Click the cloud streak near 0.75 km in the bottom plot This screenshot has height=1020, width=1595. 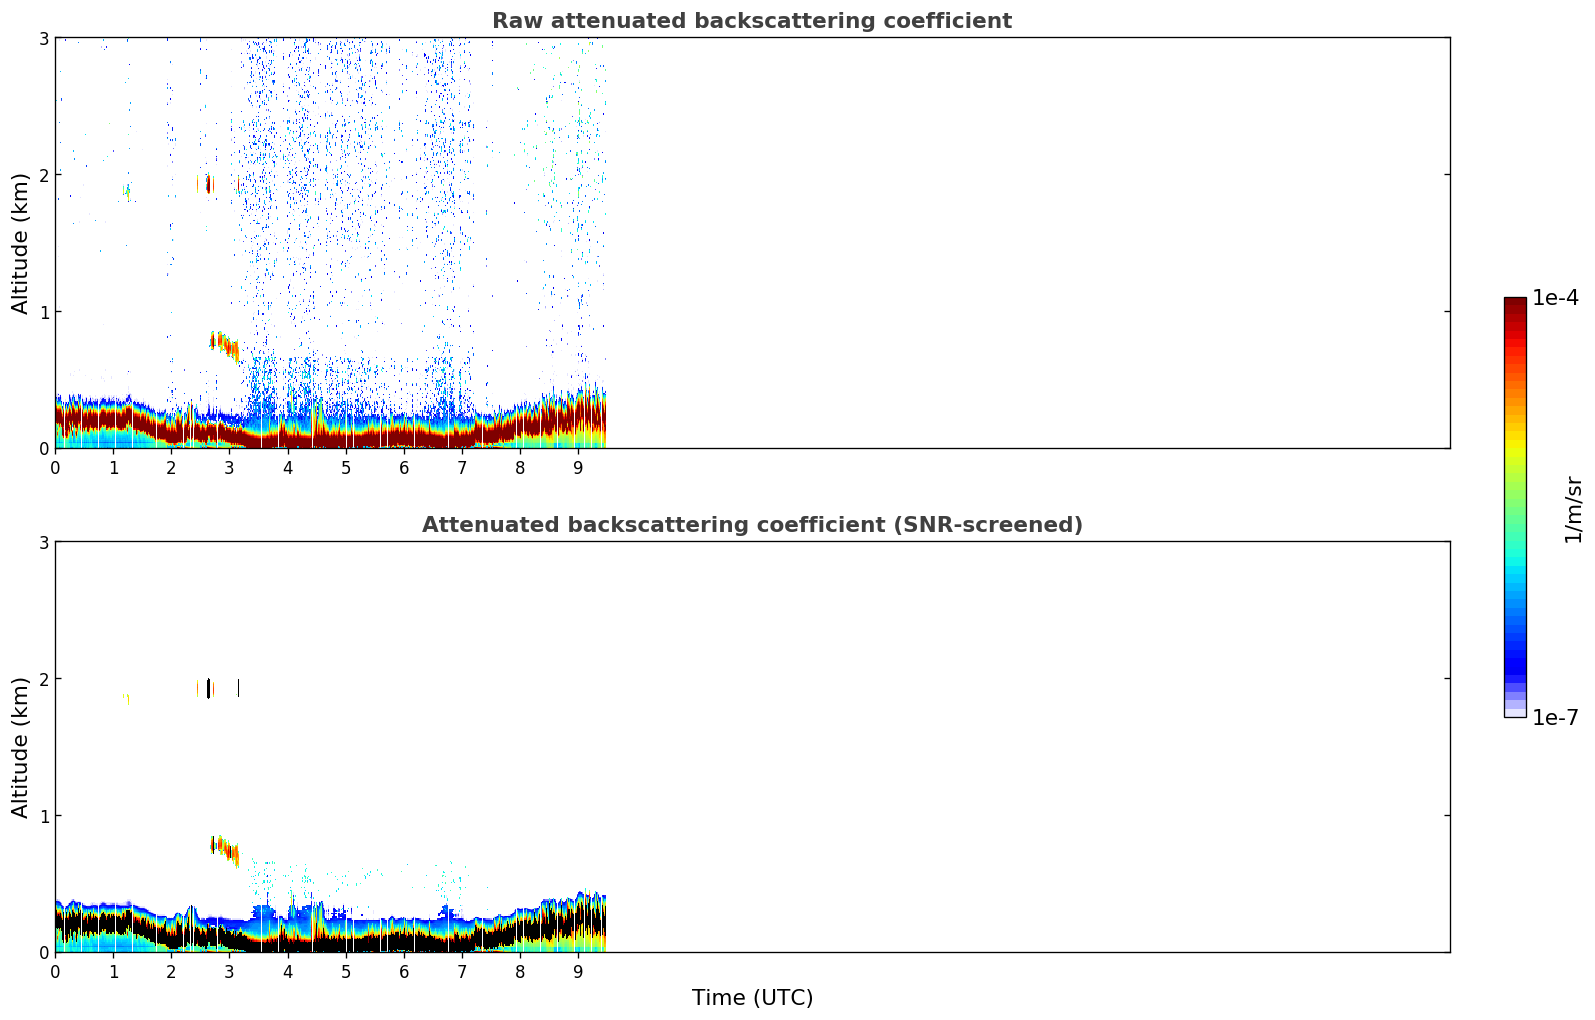[225, 850]
